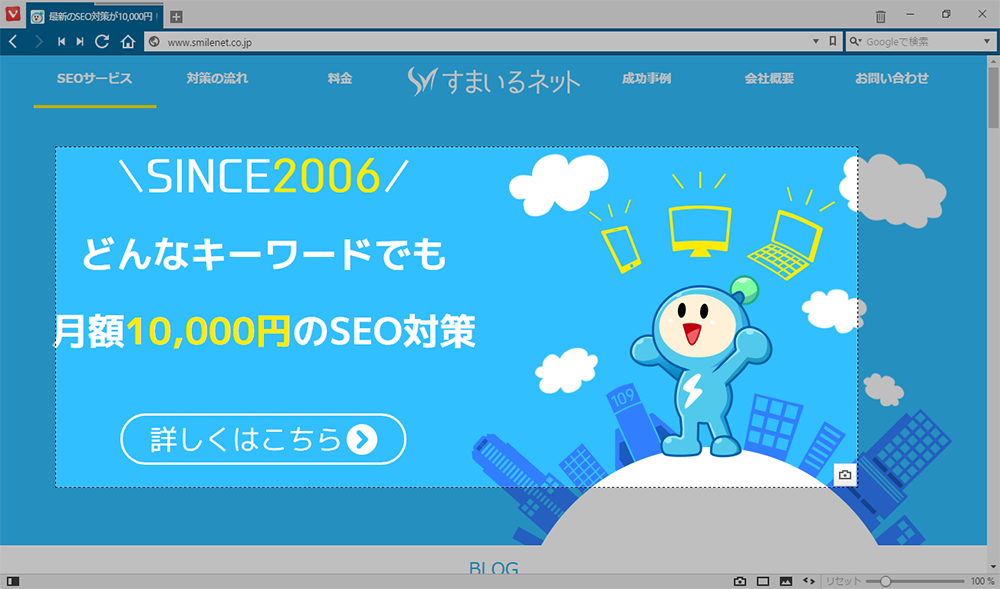The width and height of the screenshot is (1000, 589).
Task: Open the 成功事例 menu item
Action: pyautogui.click(x=647, y=78)
